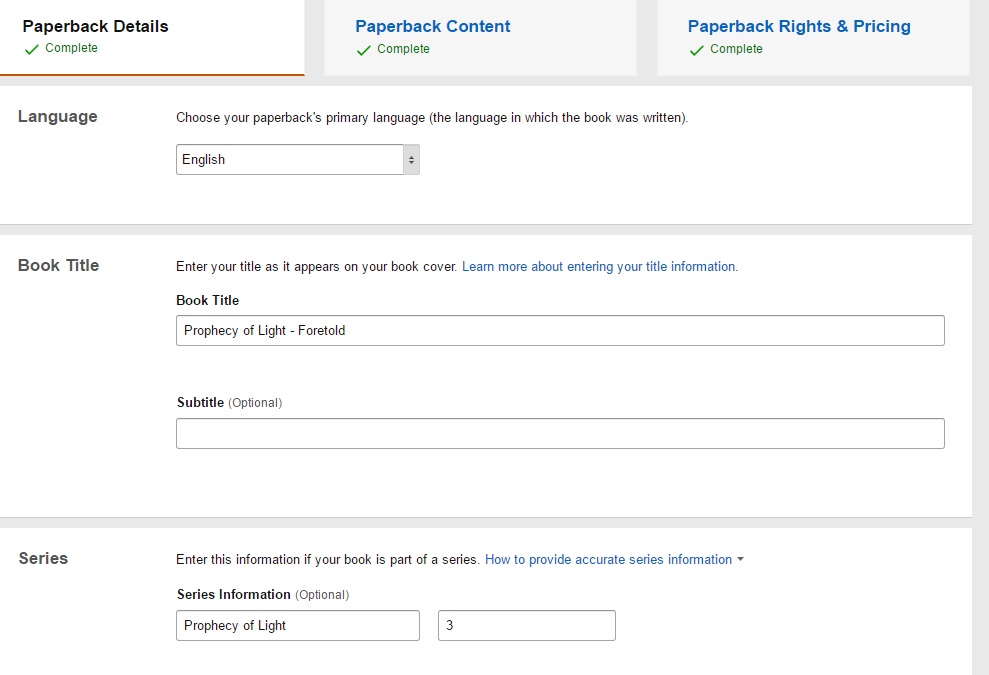Viewport: 989px width, 675px height.
Task: Click the Language section heading
Action: click(57, 117)
